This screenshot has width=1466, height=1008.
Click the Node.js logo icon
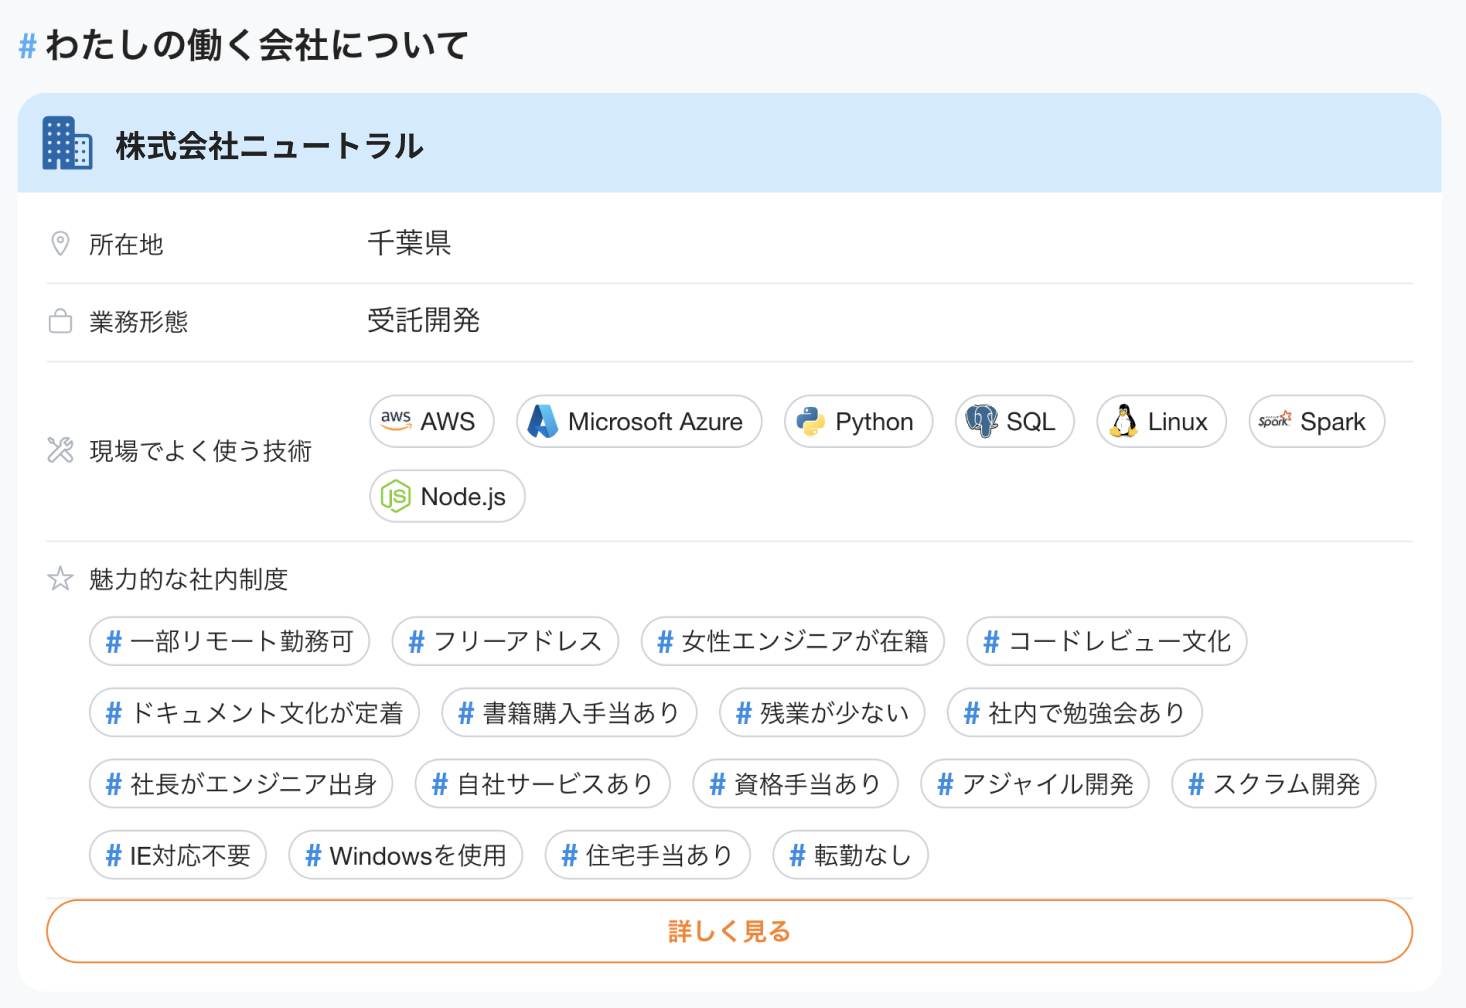click(x=396, y=496)
